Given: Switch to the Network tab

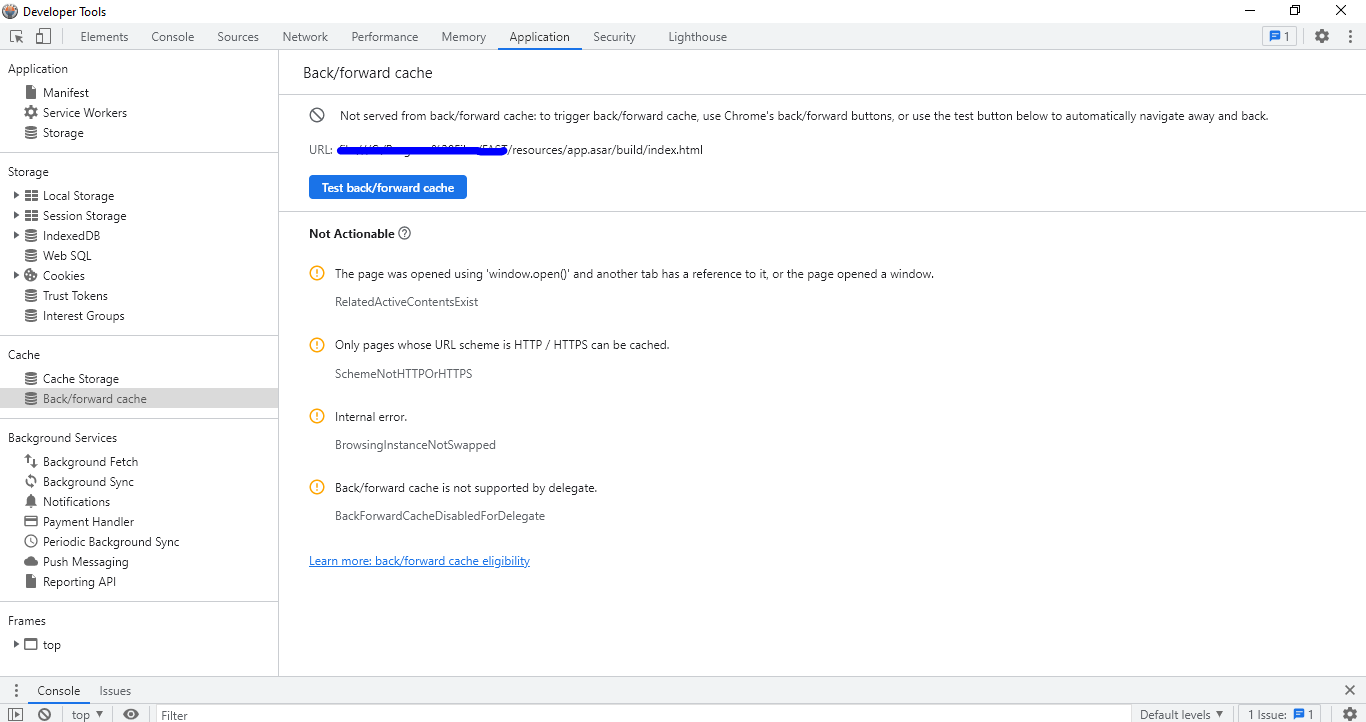Looking at the screenshot, I should (304, 36).
